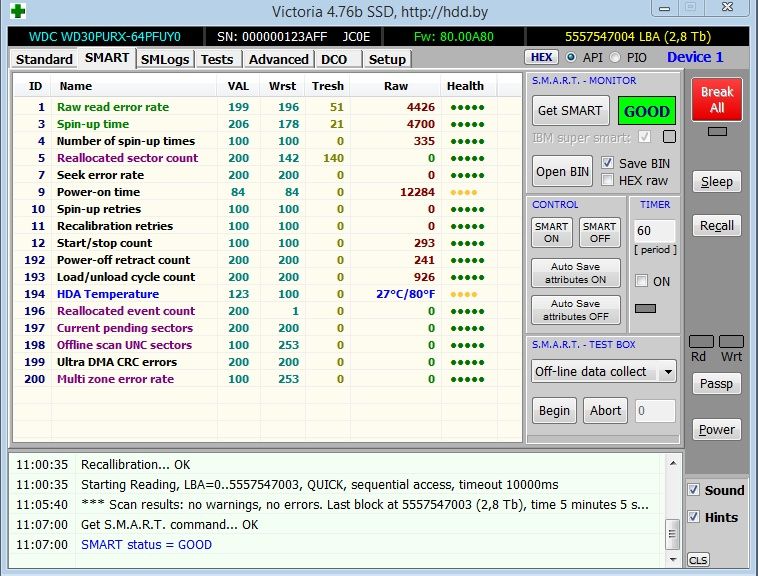Click the SMART OFF button

click(600, 232)
